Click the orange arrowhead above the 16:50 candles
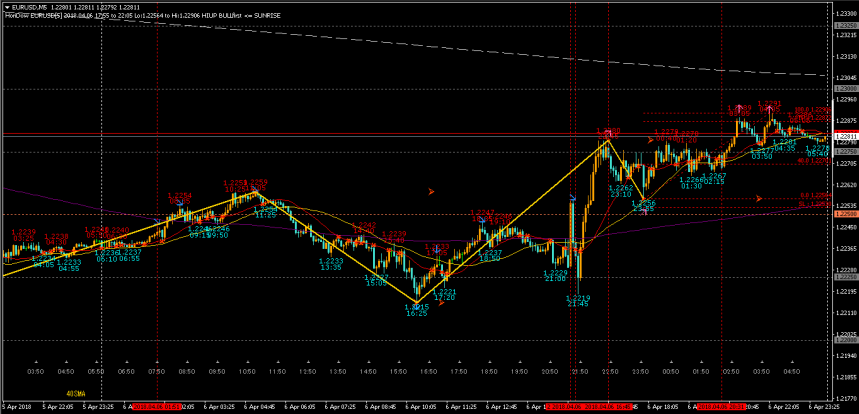This screenshot has height=414, width=859. click(x=431, y=192)
